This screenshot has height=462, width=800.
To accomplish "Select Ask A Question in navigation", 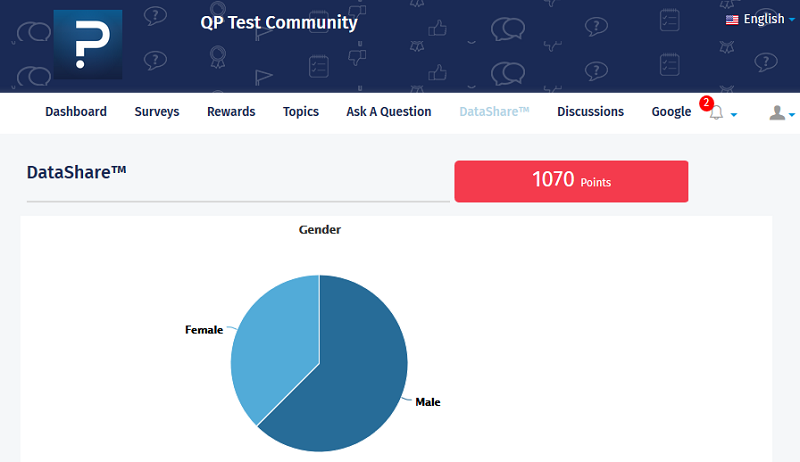I will click(389, 112).
